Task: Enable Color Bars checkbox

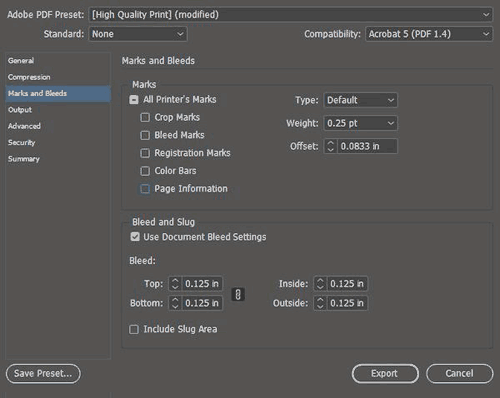Action: pos(145,171)
